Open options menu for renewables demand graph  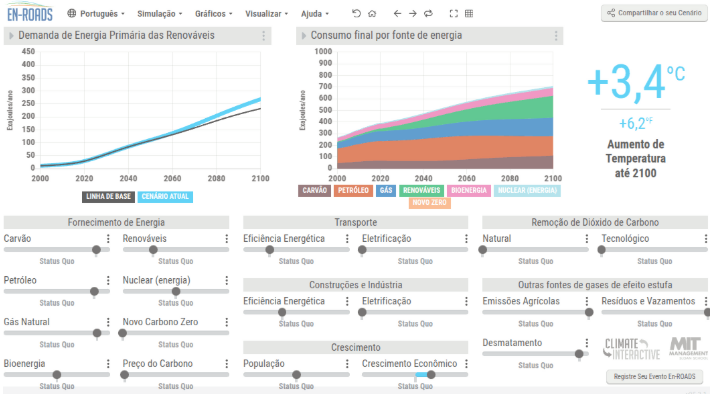[264, 36]
